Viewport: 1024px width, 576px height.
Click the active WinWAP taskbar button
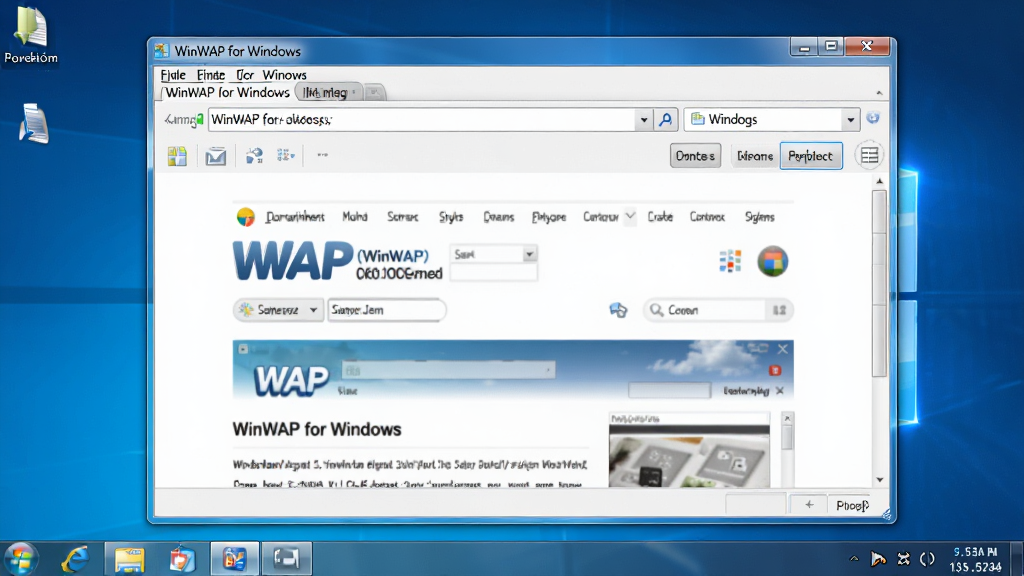[x=234, y=559]
